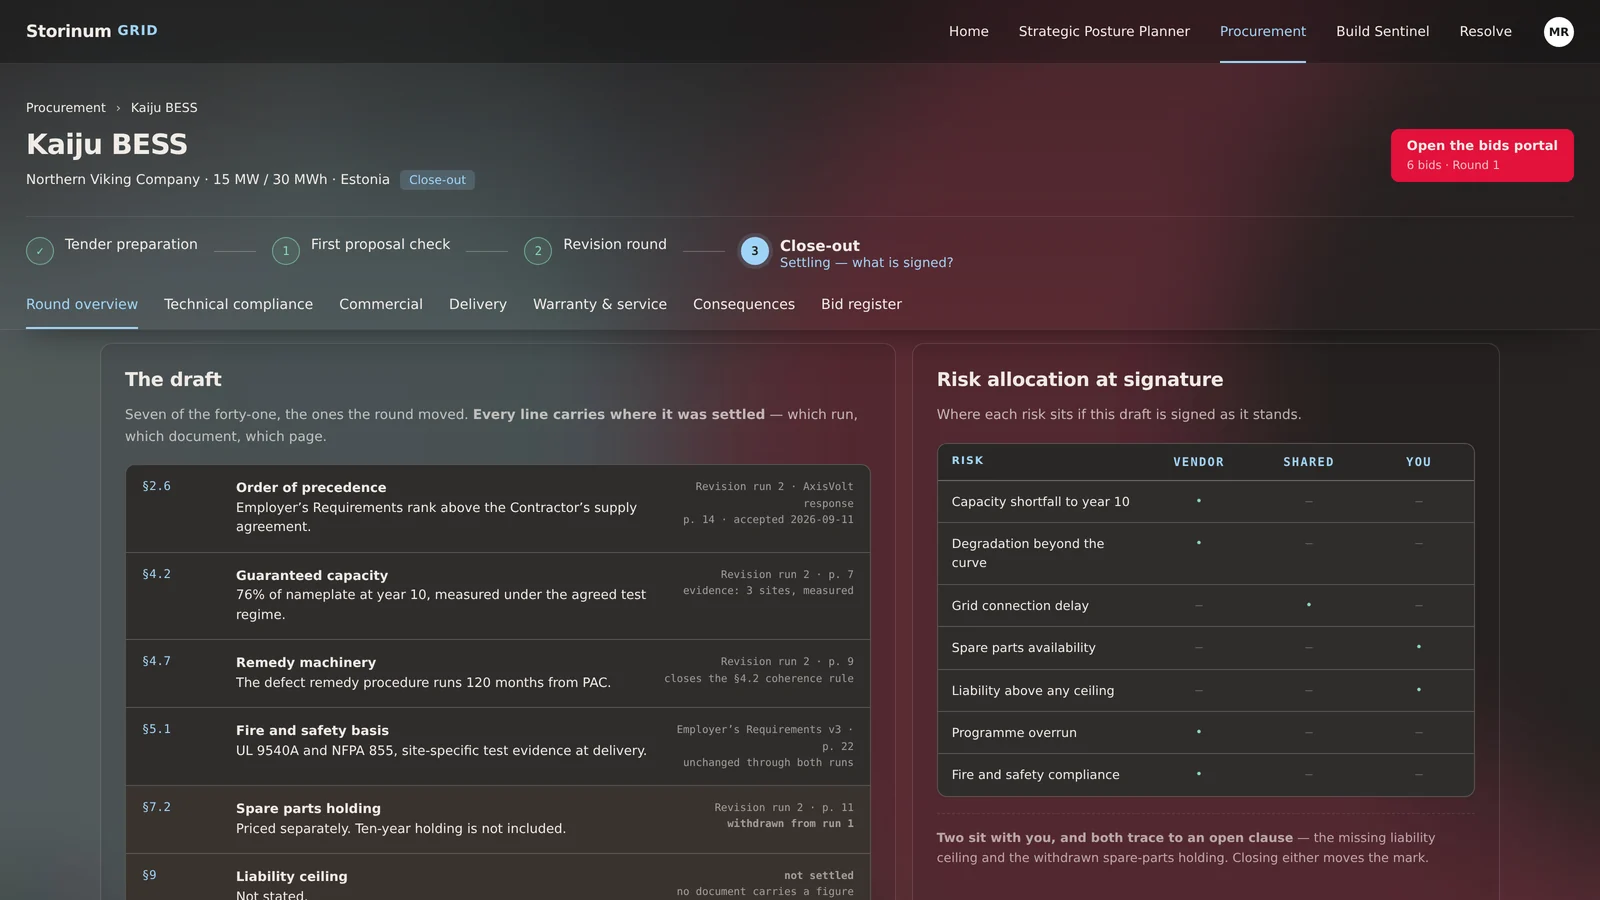Image resolution: width=1600 pixels, height=900 pixels.
Task: Switch to Consequences tab
Action: tap(744, 304)
